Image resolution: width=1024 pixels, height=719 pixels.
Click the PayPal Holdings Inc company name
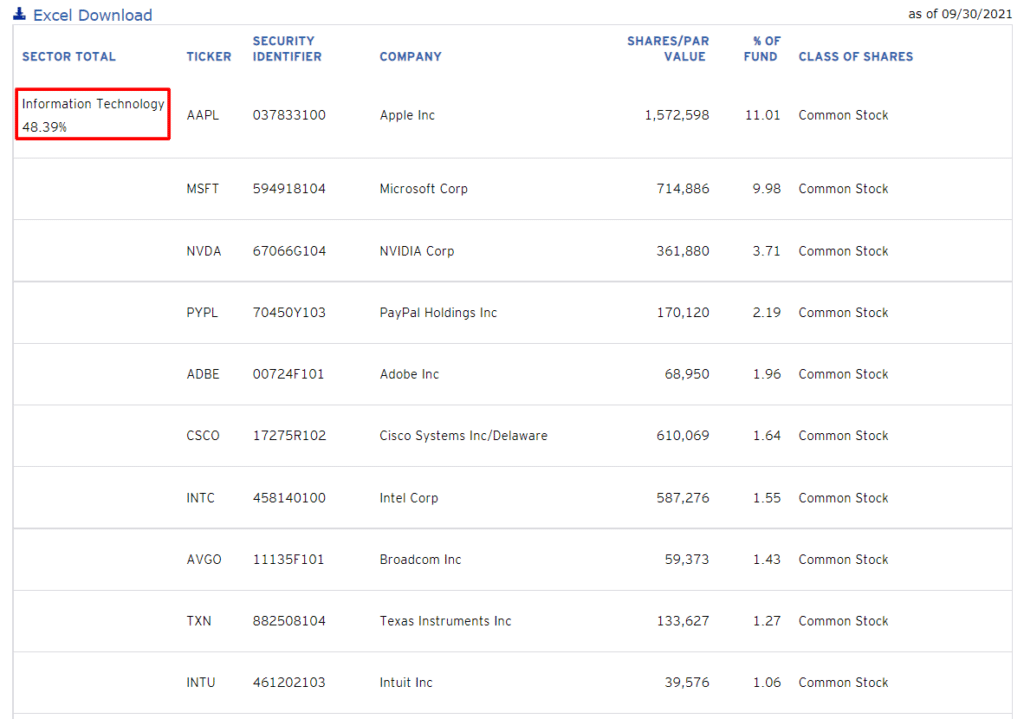(438, 313)
